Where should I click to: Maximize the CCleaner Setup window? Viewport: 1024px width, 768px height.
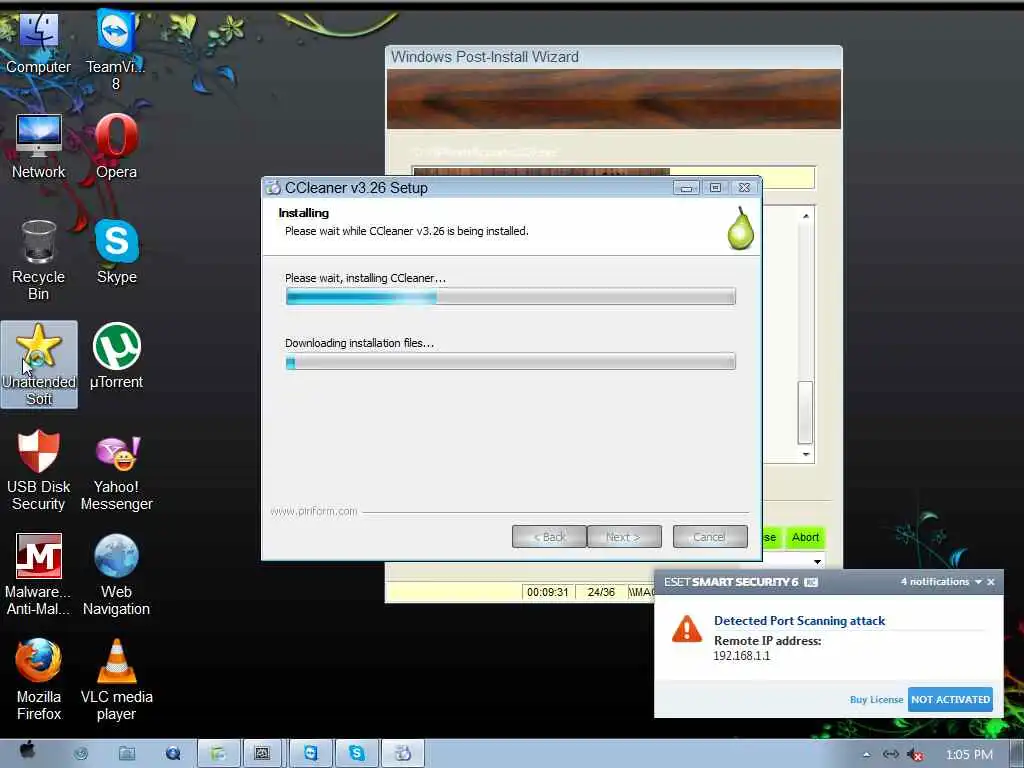(x=715, y=188)
